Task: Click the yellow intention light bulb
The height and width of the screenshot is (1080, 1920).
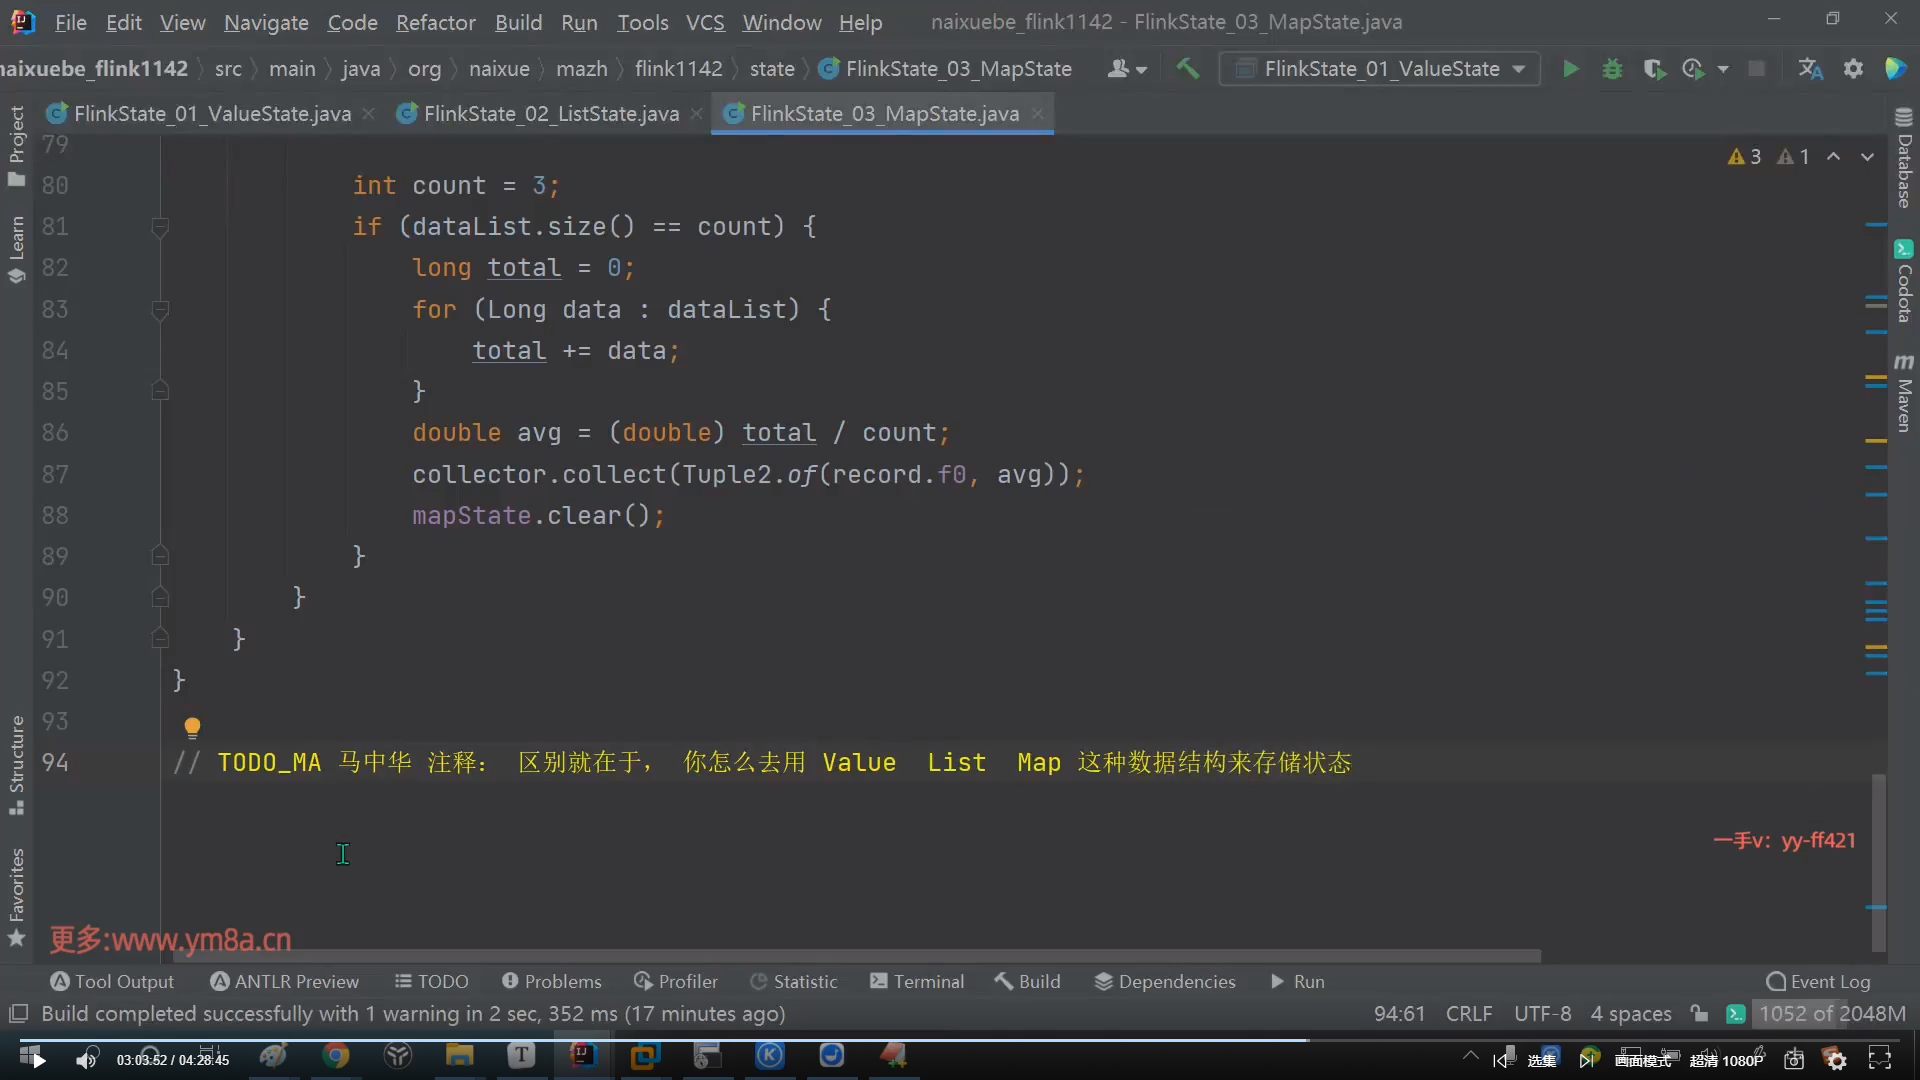Action: pos(192,727)
